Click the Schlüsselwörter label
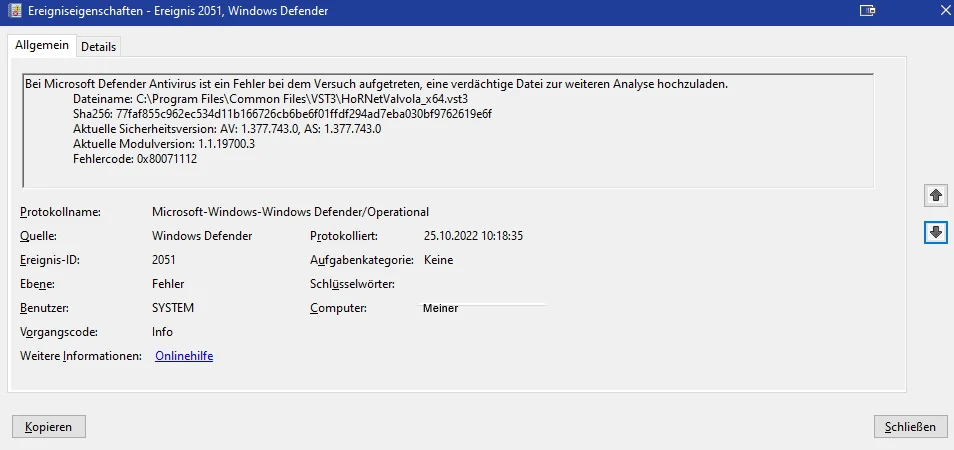Image resolution: width=954 pixels, height=450 pixels. click(x=352, y=284)
